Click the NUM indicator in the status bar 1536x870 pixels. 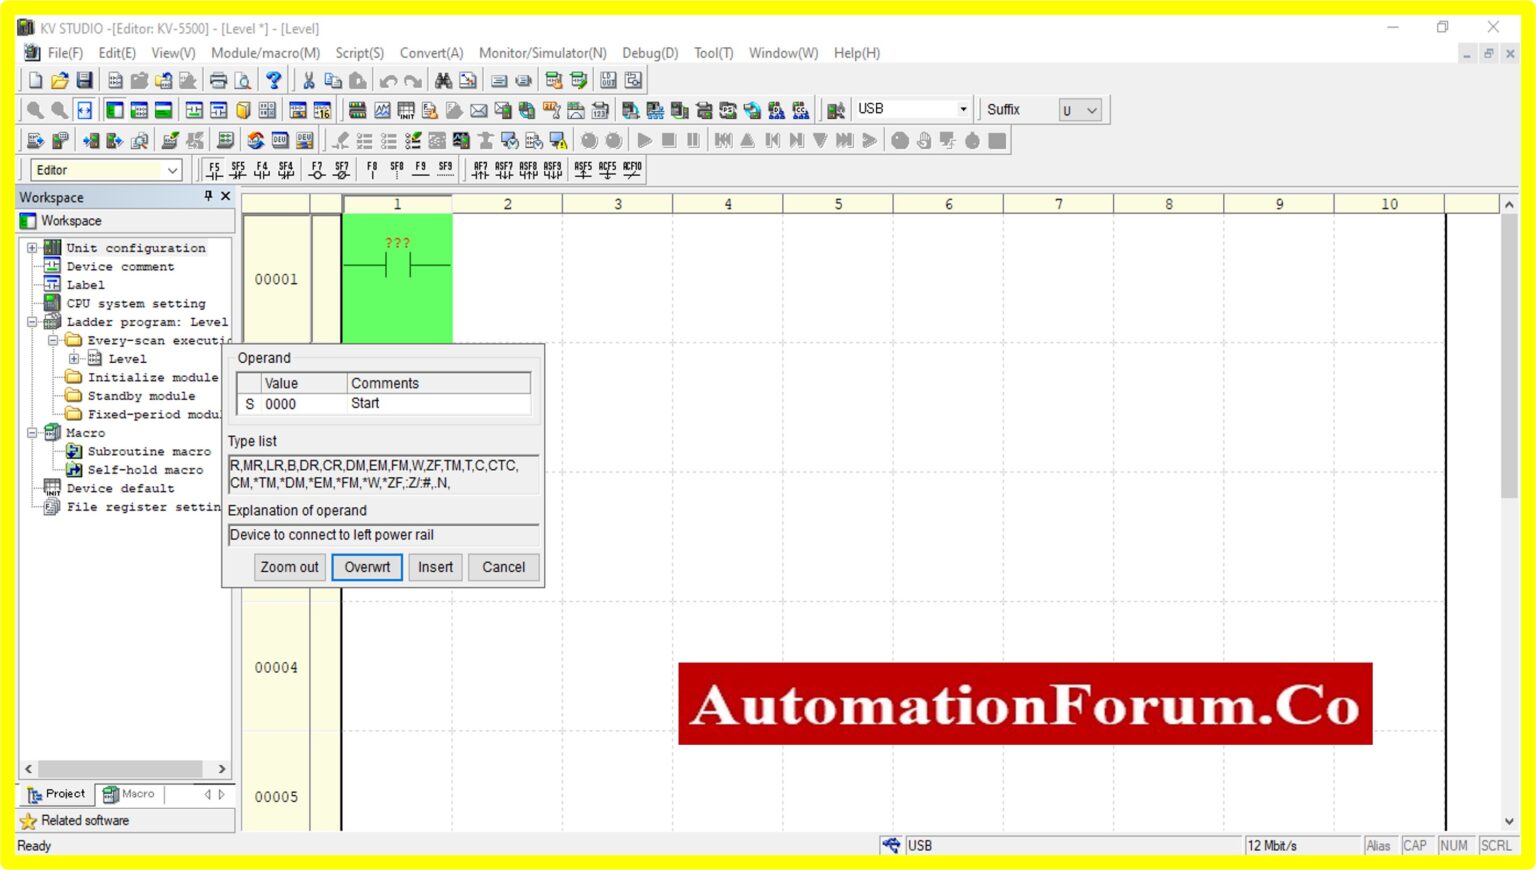click(1454, 845)
